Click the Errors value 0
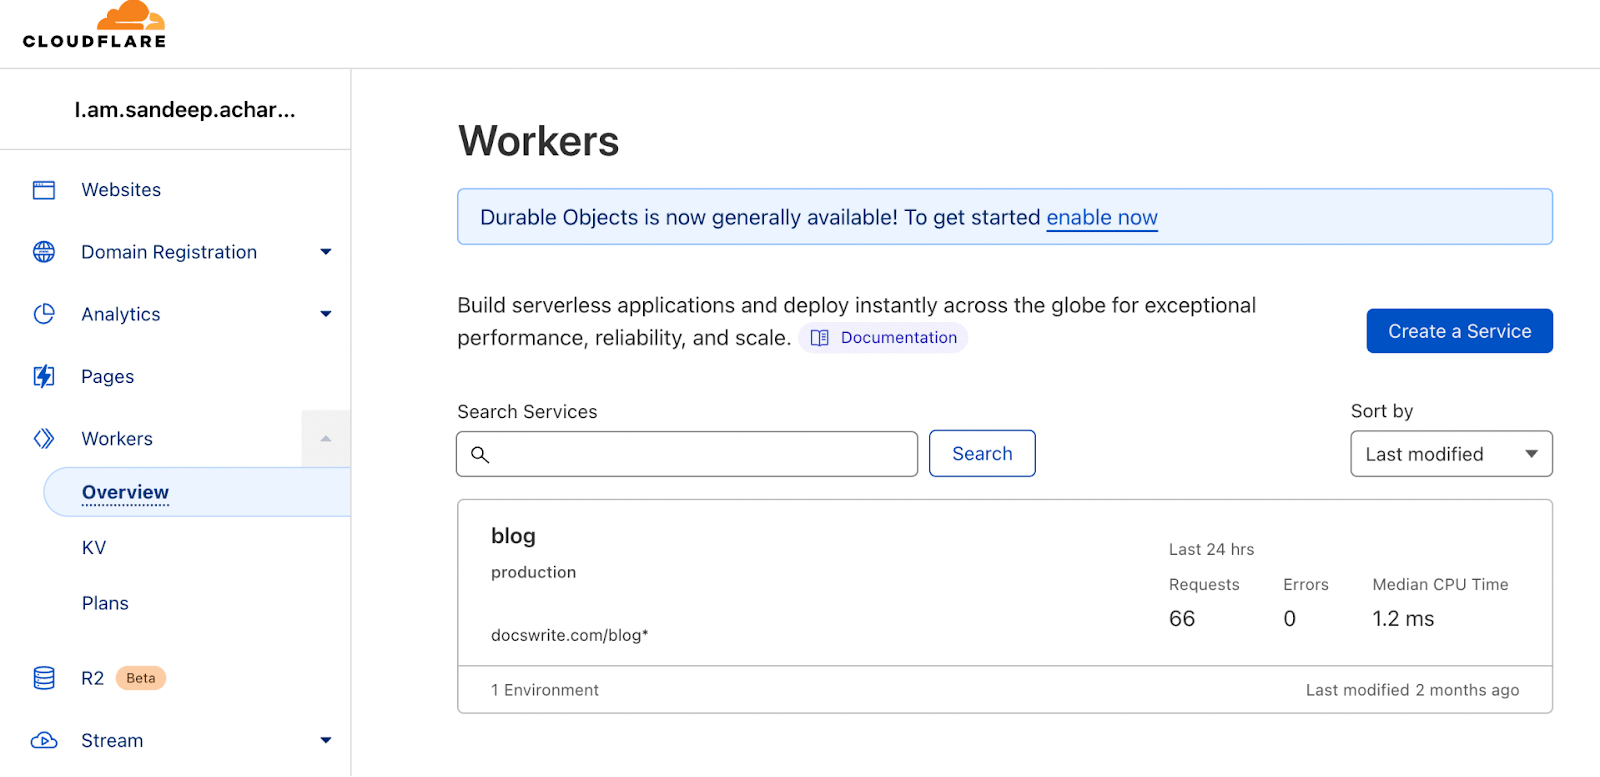This screenshot has width=1600, height=777. point(1289,619)
